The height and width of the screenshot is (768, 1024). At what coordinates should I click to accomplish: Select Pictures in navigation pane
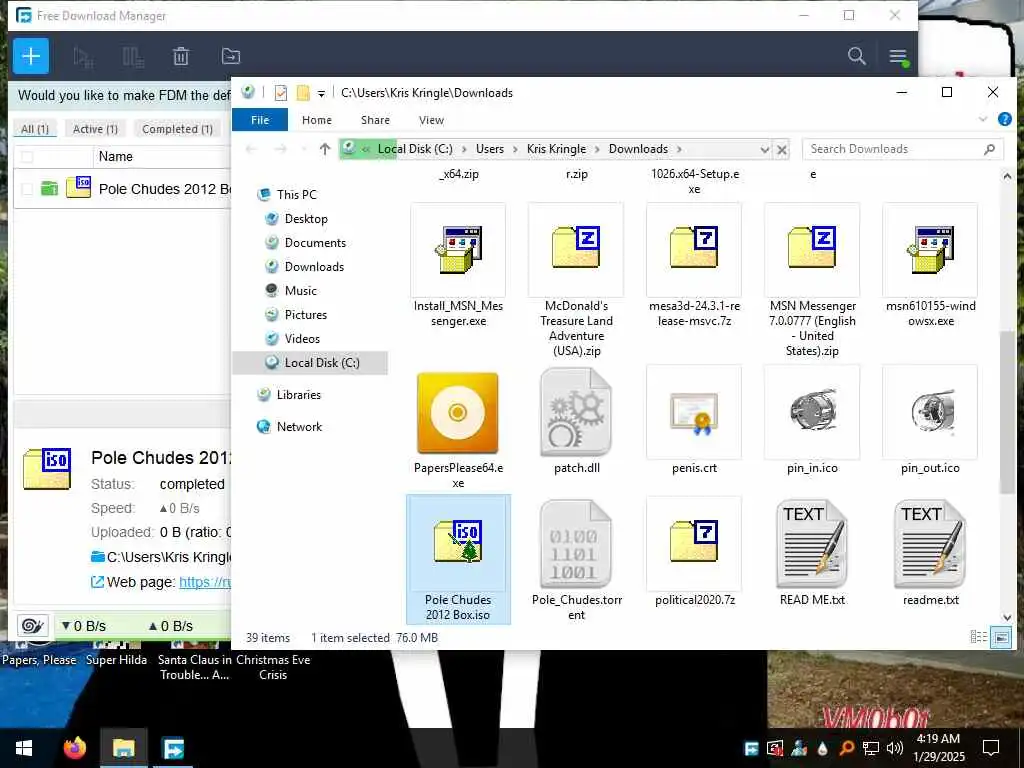(x=306, y=315)
